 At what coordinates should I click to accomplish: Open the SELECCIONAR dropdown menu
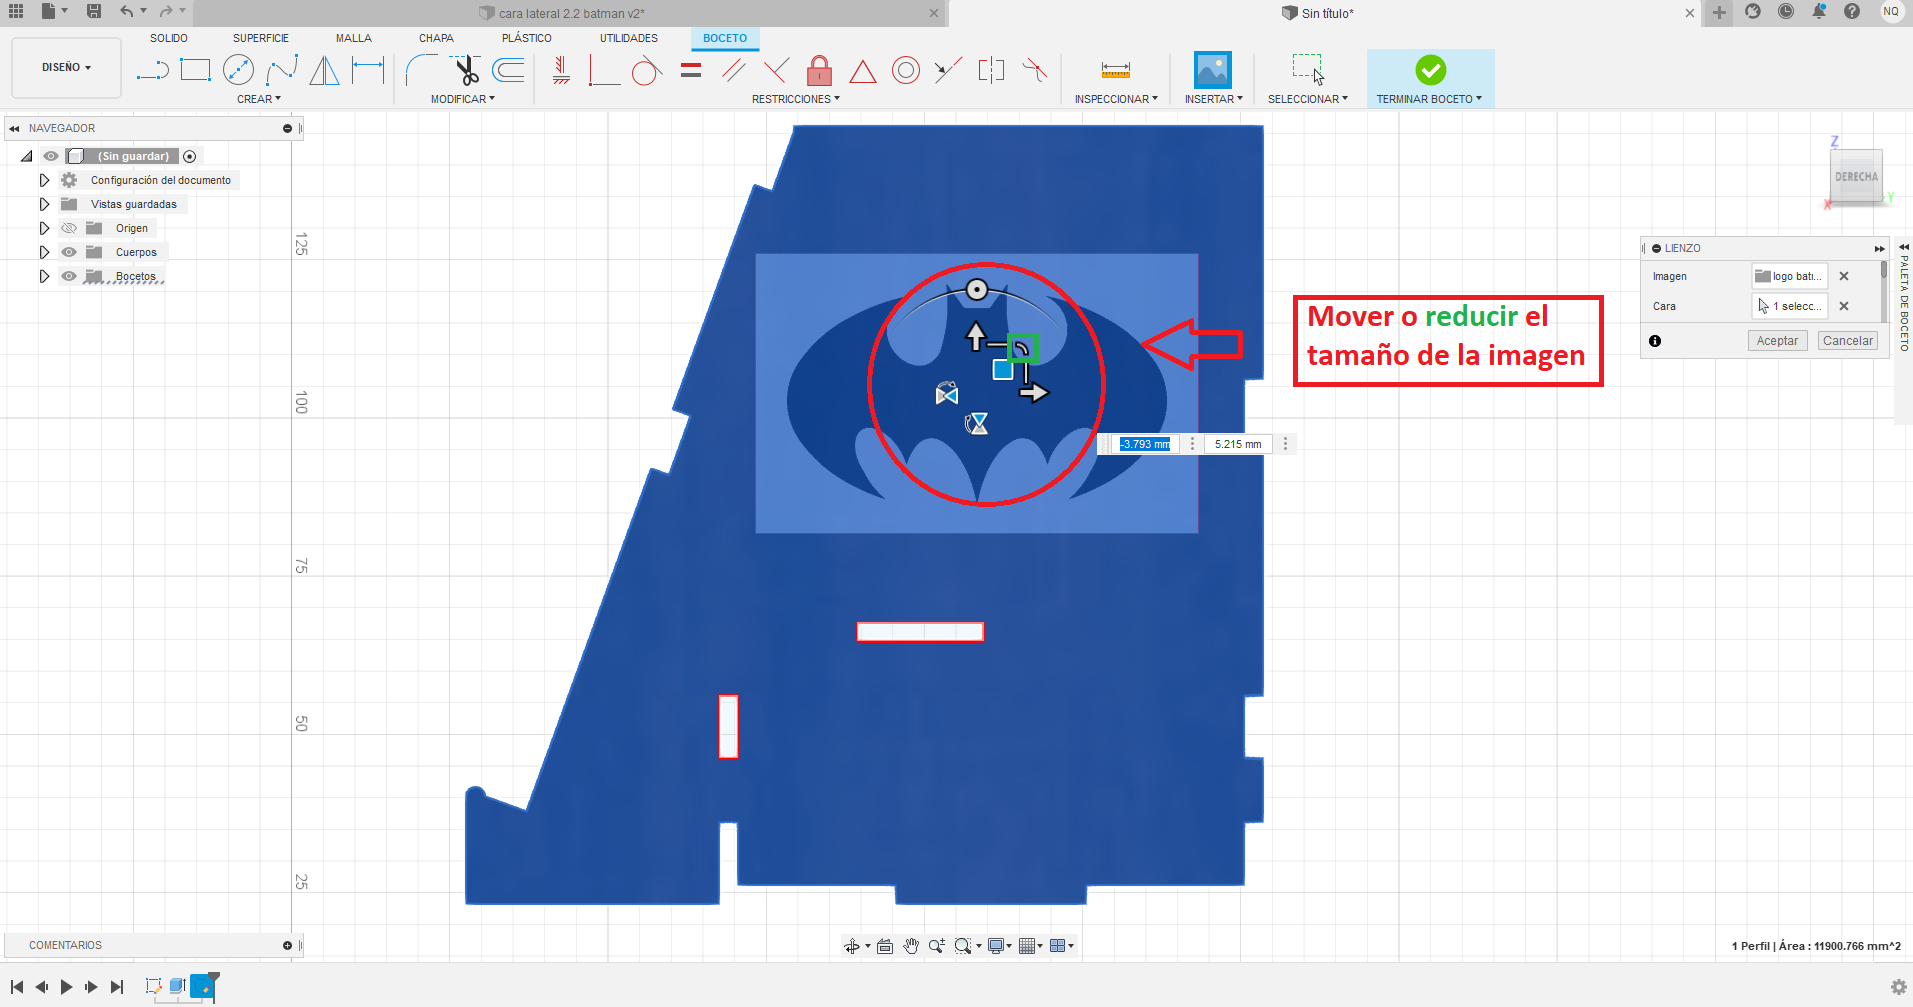coord(1308,99)
